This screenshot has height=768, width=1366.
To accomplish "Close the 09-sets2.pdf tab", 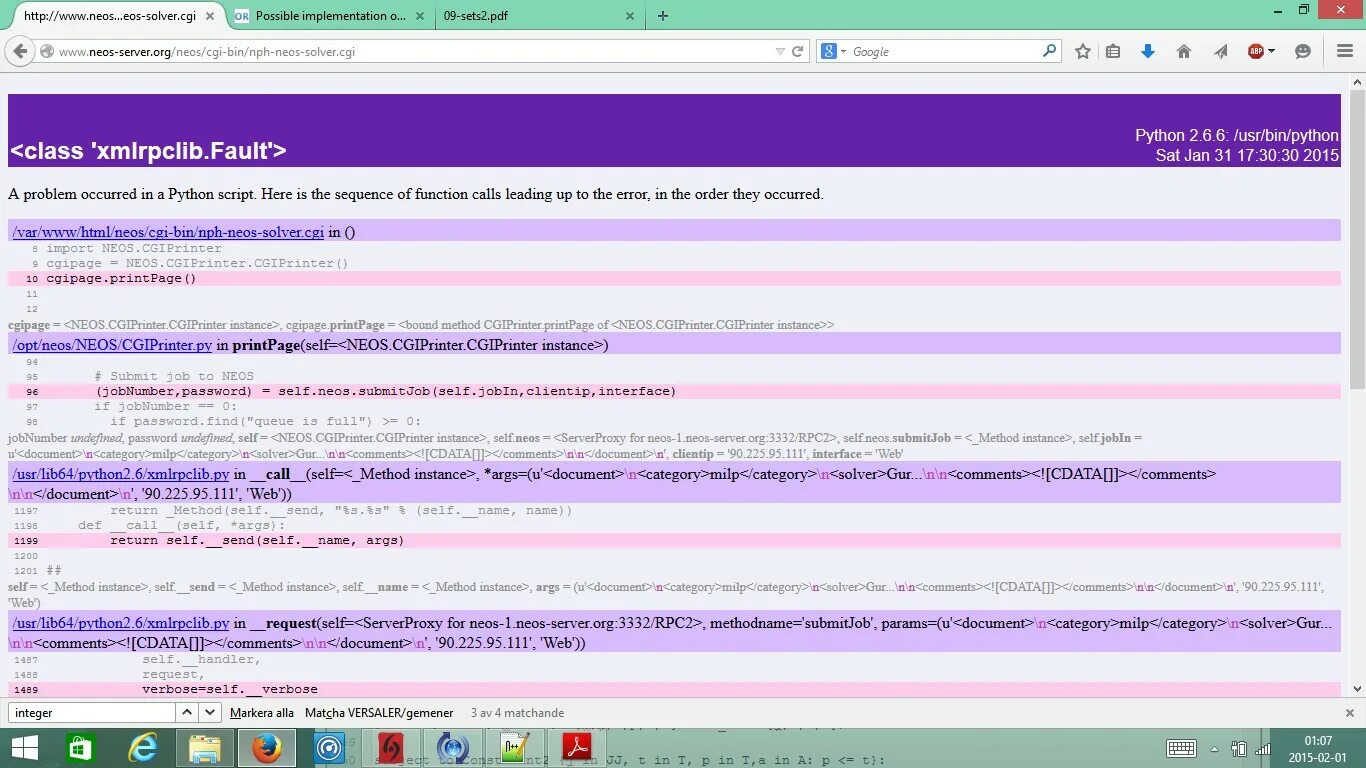I will [x=629, y=16].
